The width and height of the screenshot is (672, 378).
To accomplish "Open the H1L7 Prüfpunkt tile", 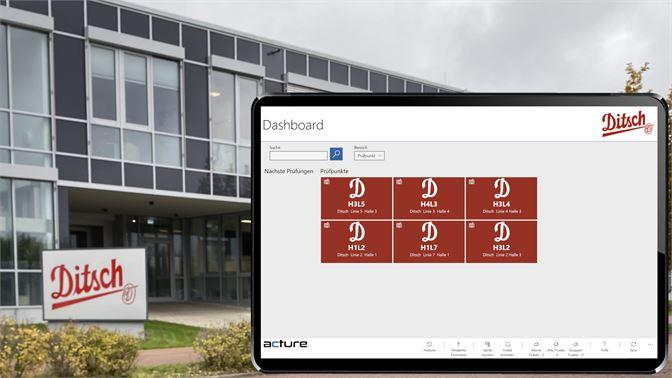I will coord(429,242).
